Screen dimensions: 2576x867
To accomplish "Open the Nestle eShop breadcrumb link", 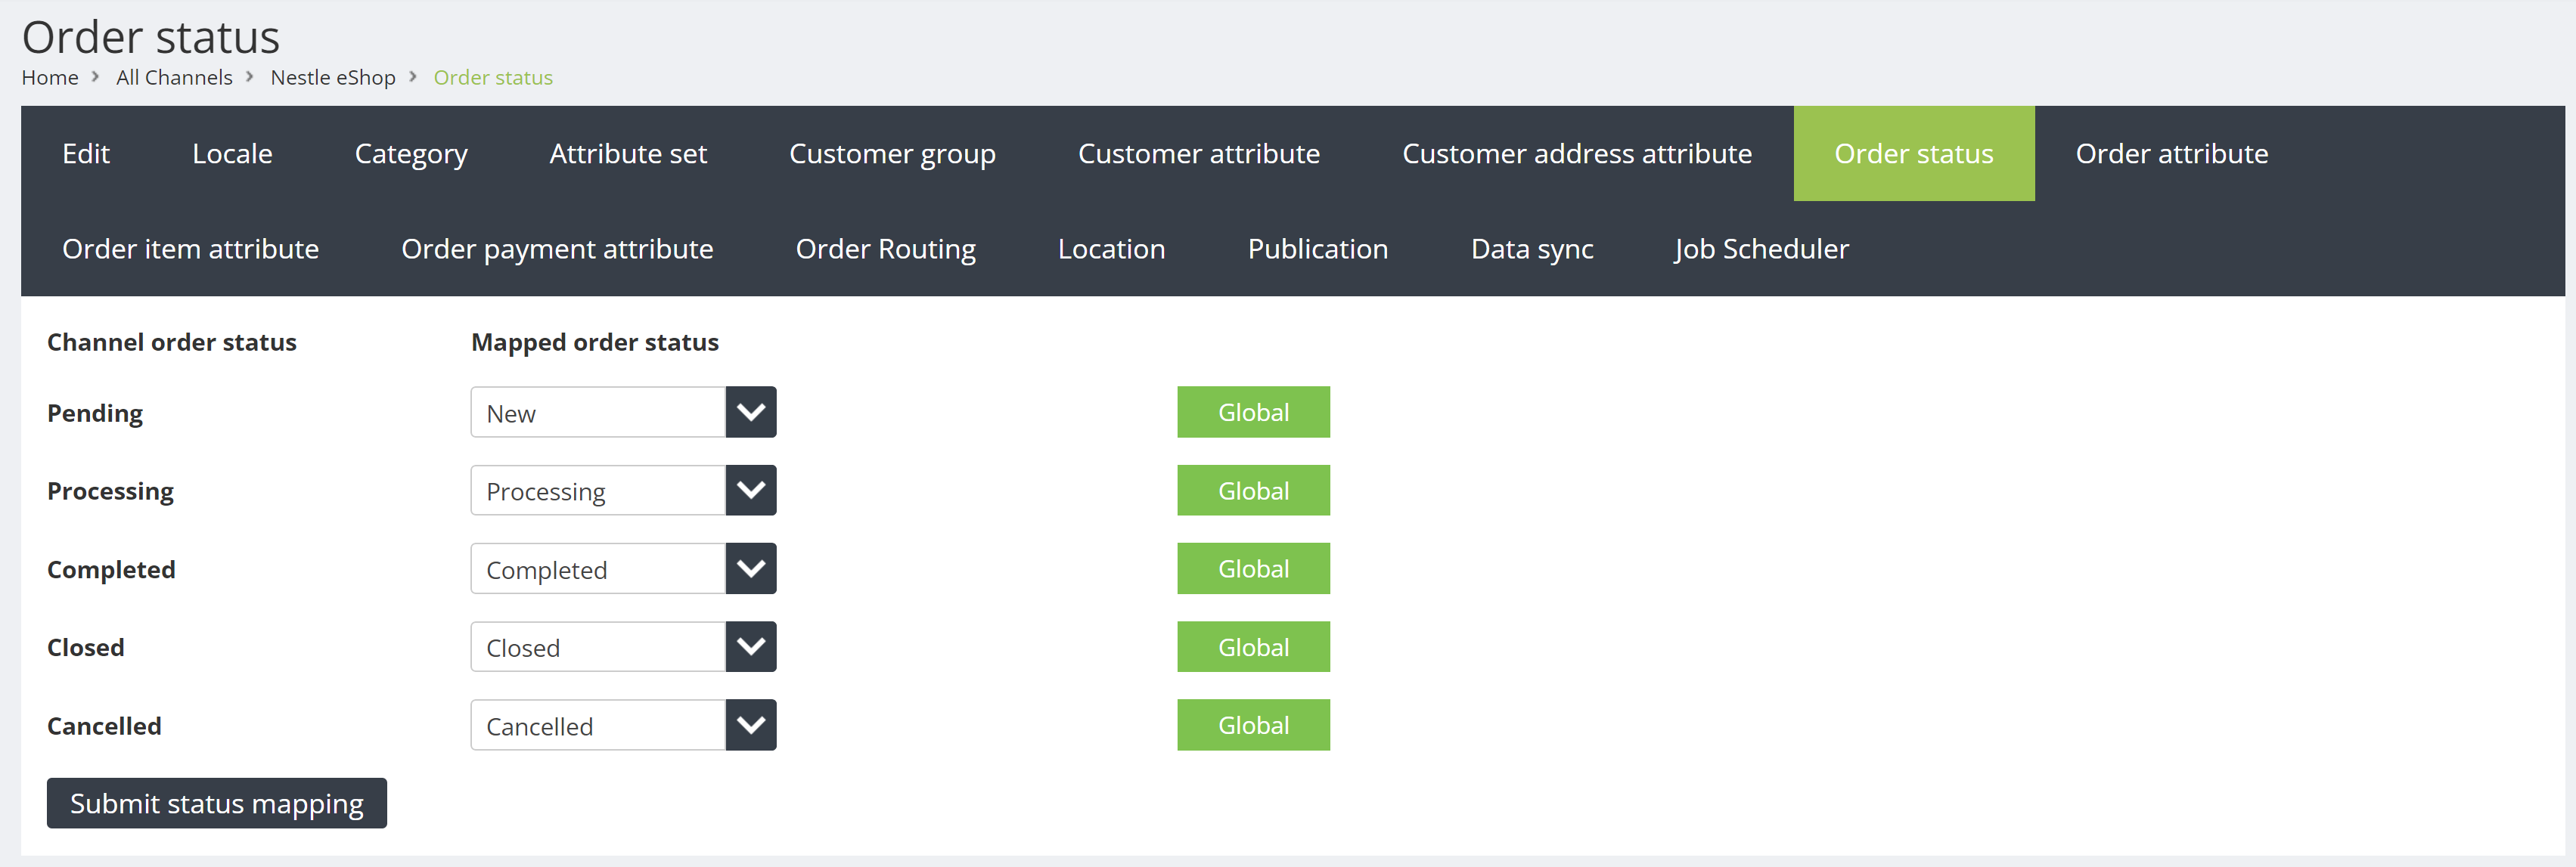I will (333, 78).
